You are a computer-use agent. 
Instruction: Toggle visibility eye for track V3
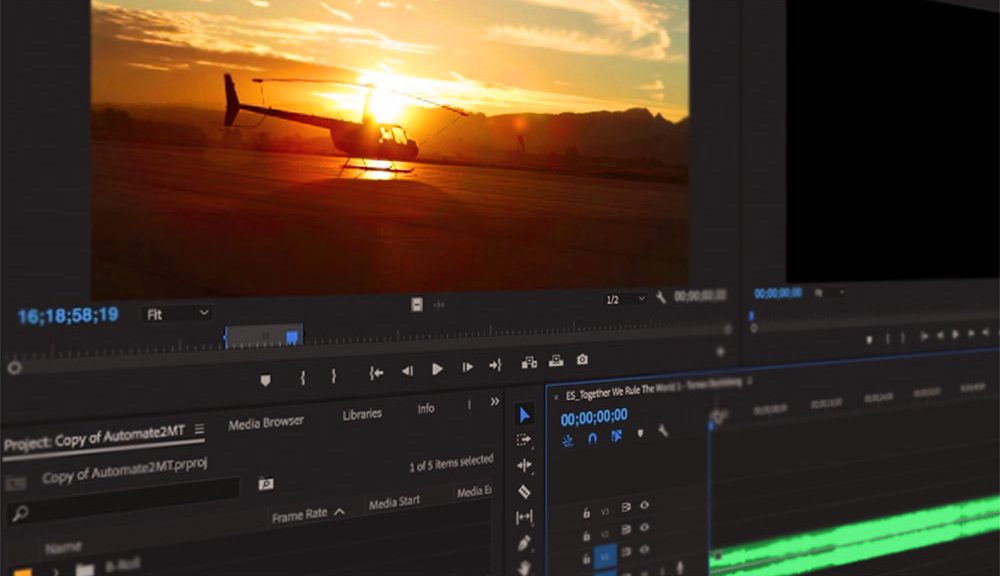pyautogui.click(x=645, y=506)
